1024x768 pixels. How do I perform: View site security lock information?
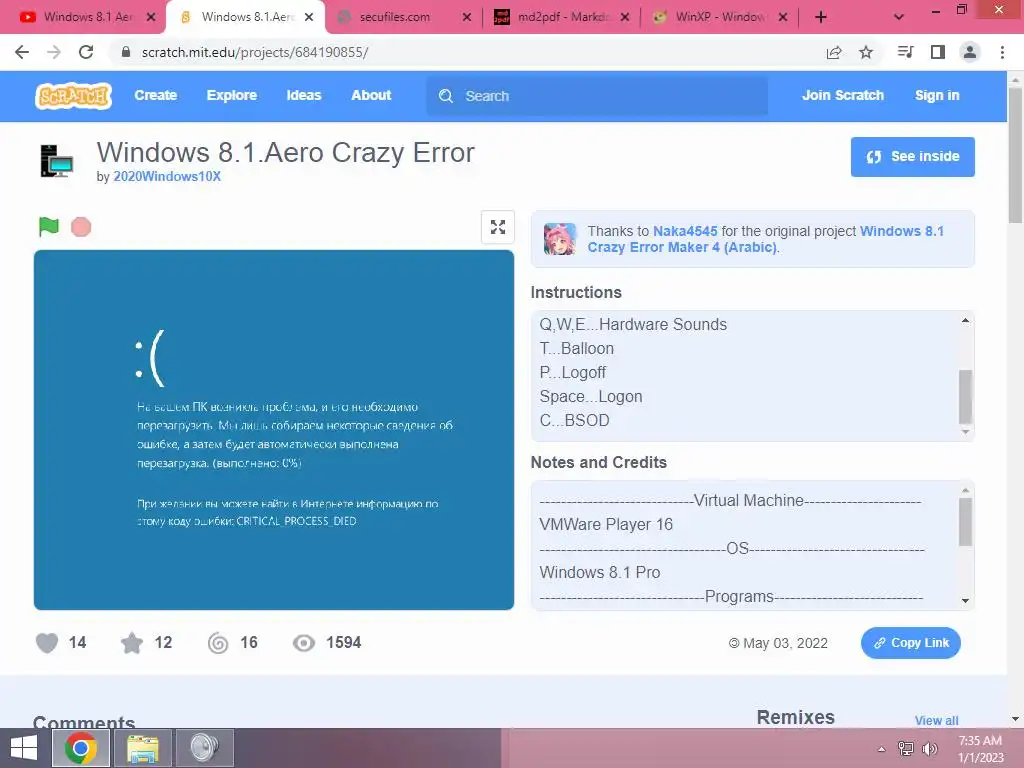coord(127,52)
